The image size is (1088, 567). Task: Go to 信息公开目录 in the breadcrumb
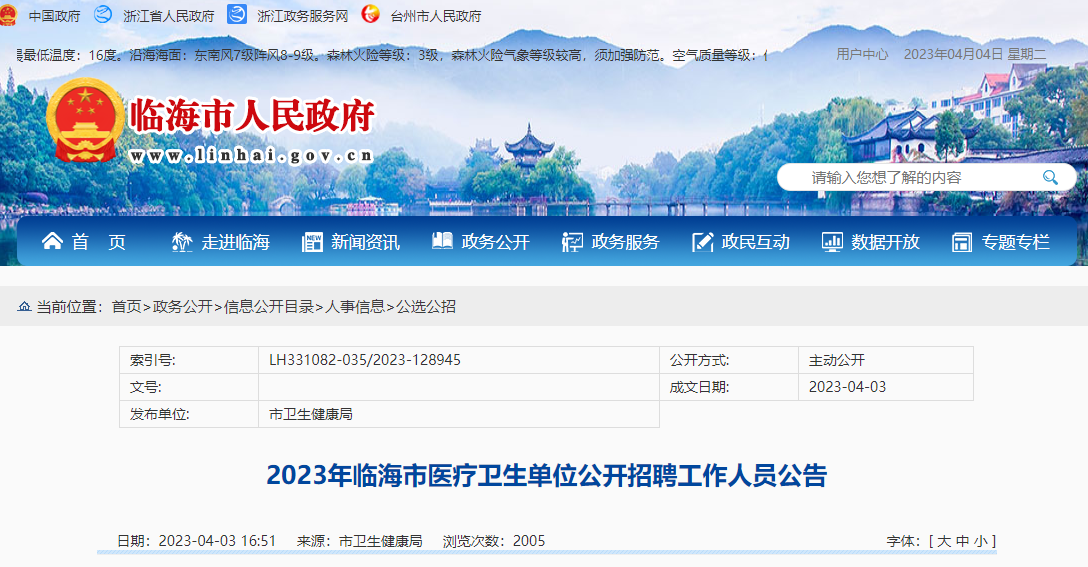[x=269, y=307]
